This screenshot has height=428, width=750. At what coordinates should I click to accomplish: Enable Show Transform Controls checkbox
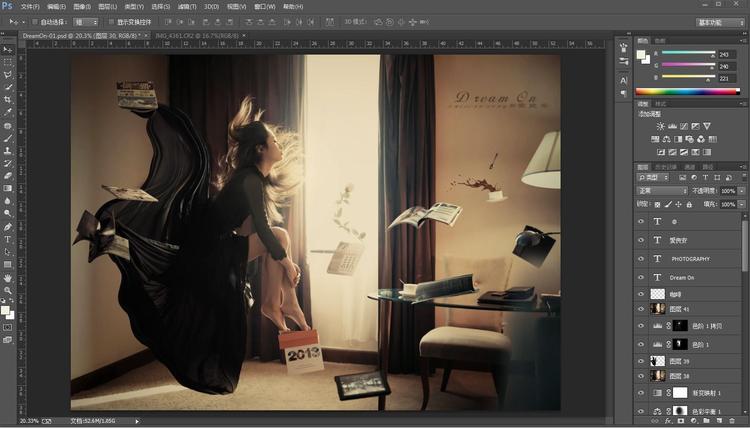(110, 21)
